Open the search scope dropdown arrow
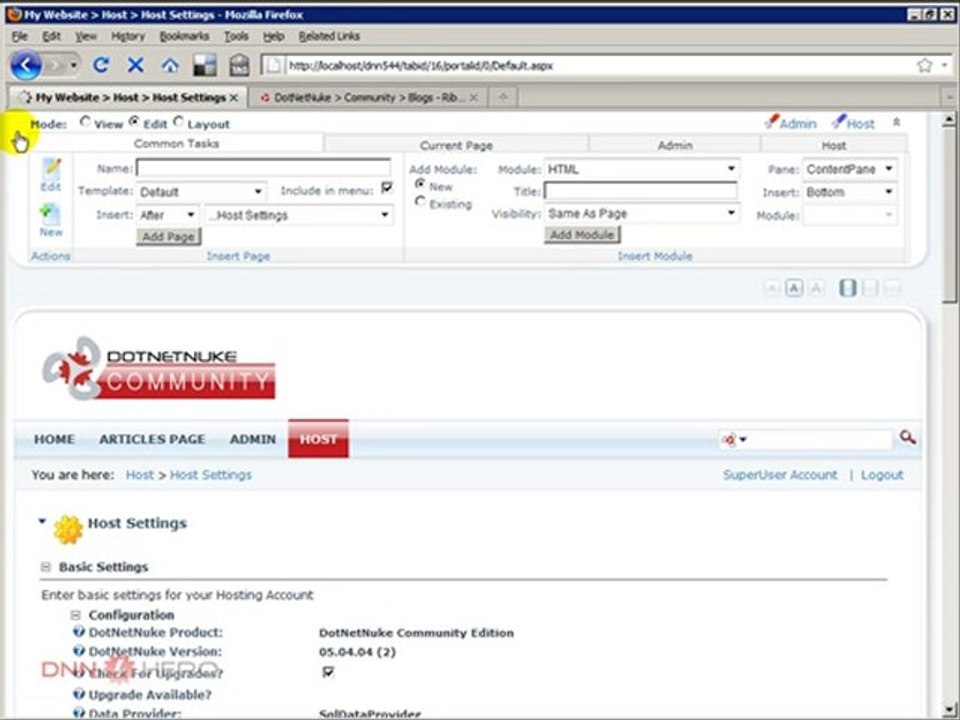960x720 pixels. (x=743, y=439)
